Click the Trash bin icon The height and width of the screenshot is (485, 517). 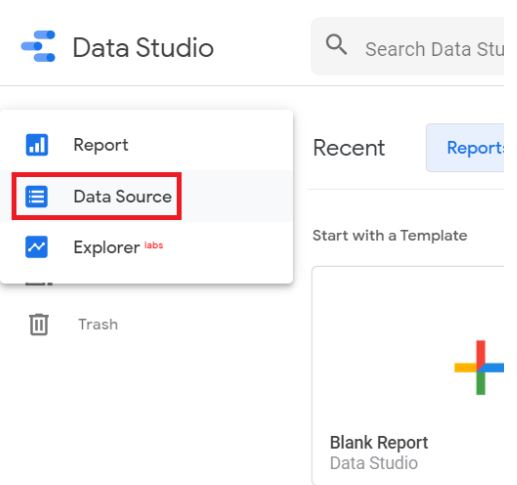(39, 324)
